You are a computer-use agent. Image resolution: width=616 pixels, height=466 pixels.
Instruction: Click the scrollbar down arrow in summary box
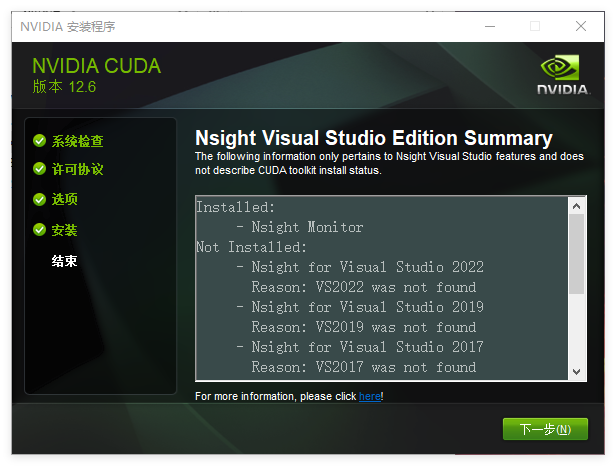point(576,371)
